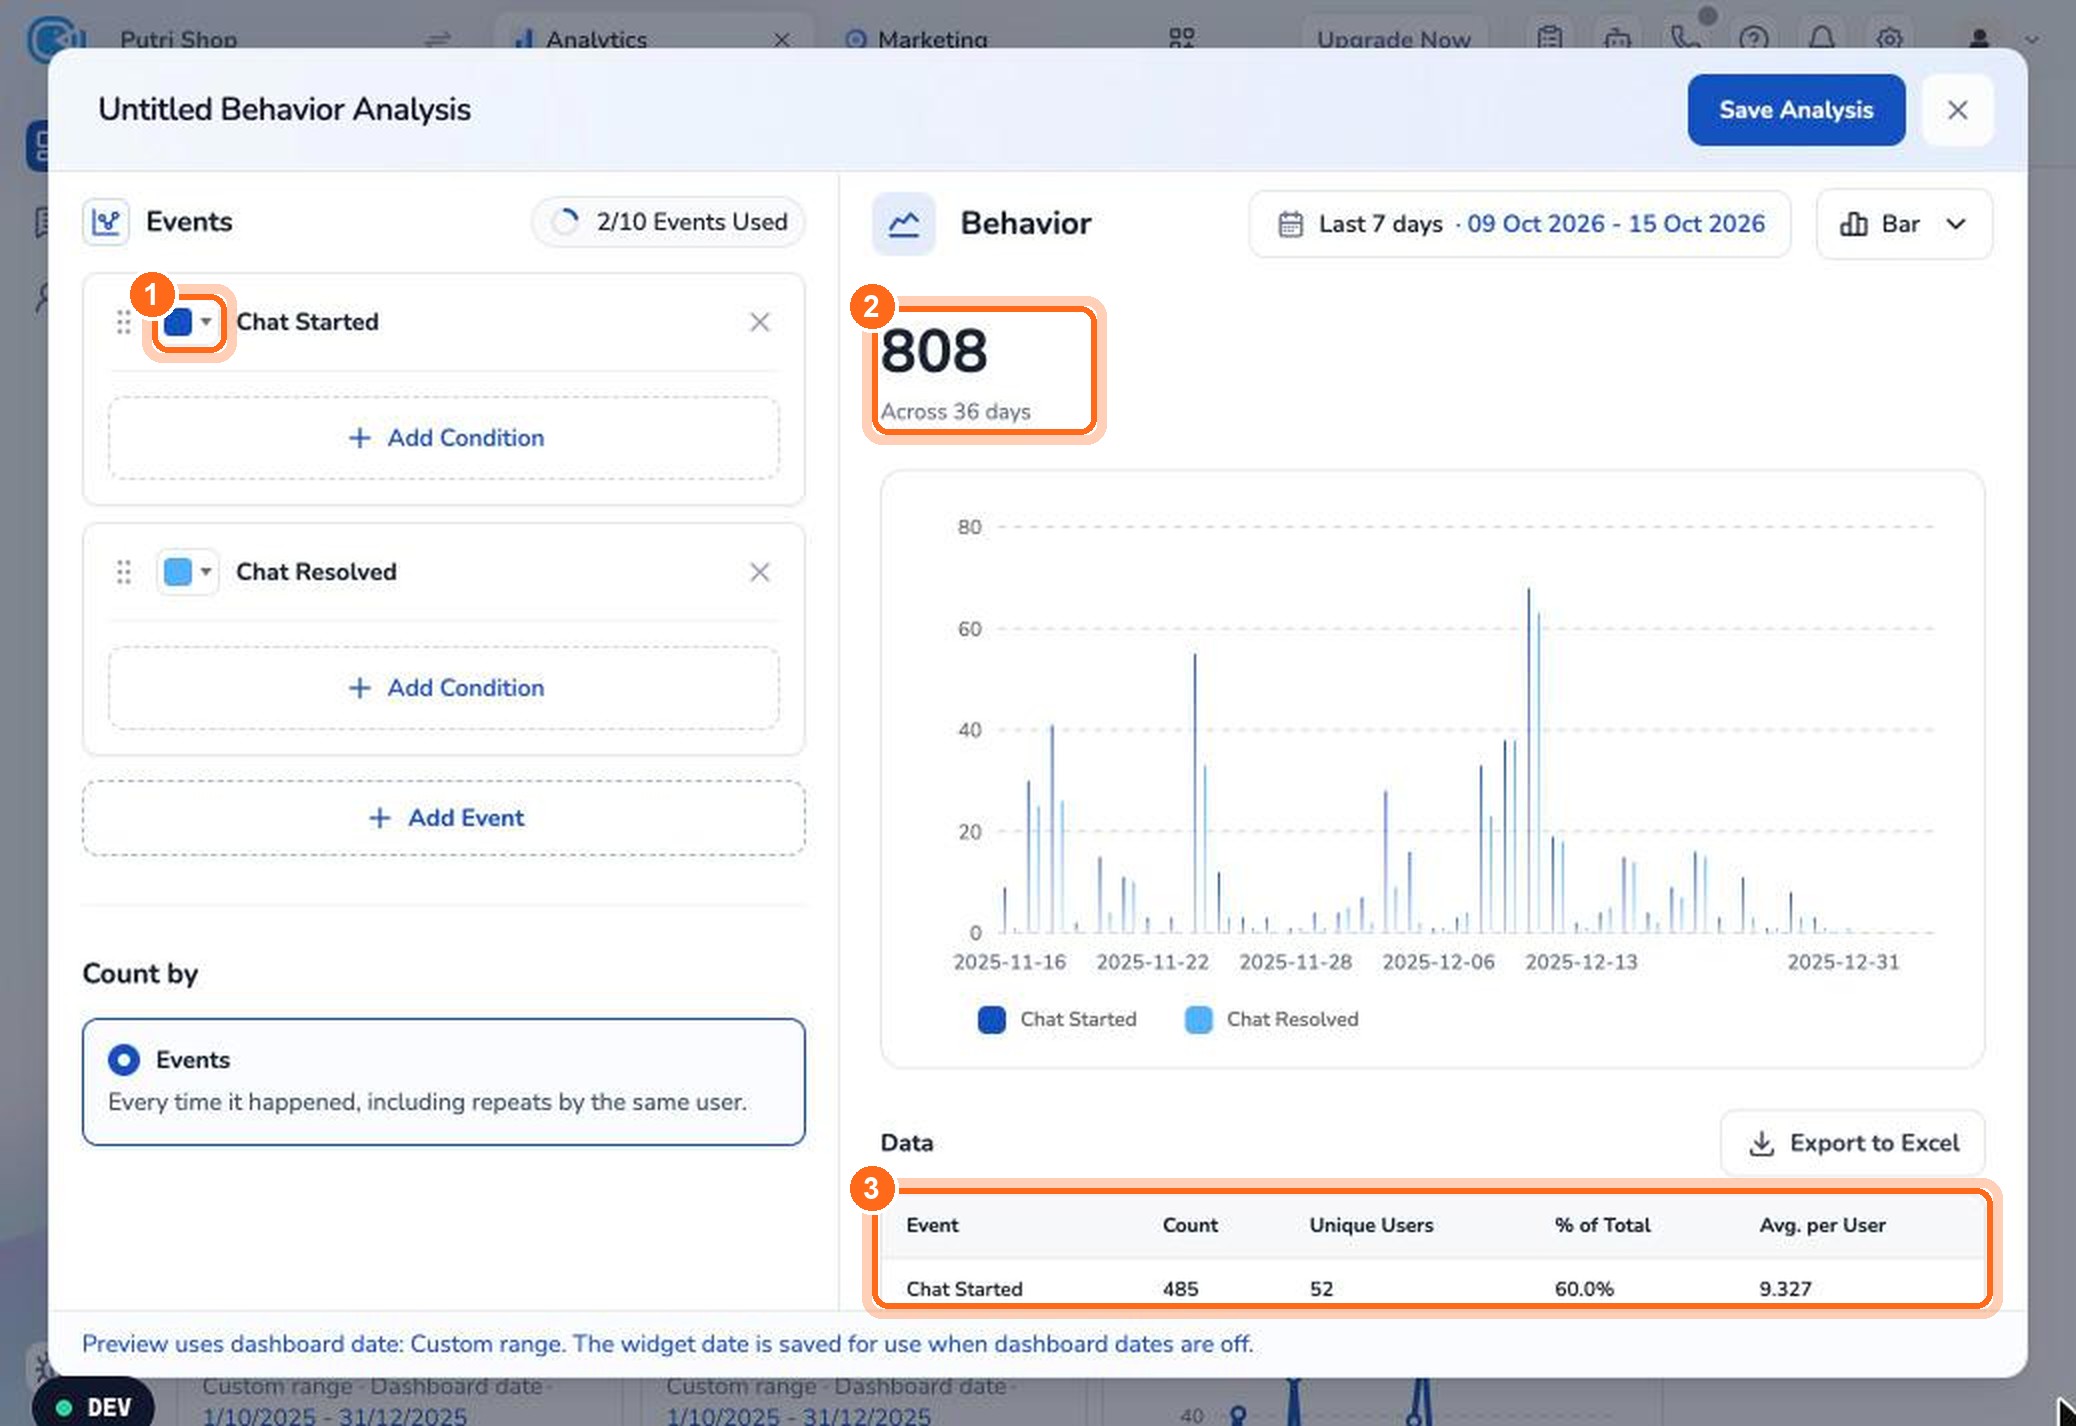The image size is (2076, 1426).
Task: Click the Count column header
Action: coord(1190,1225)
